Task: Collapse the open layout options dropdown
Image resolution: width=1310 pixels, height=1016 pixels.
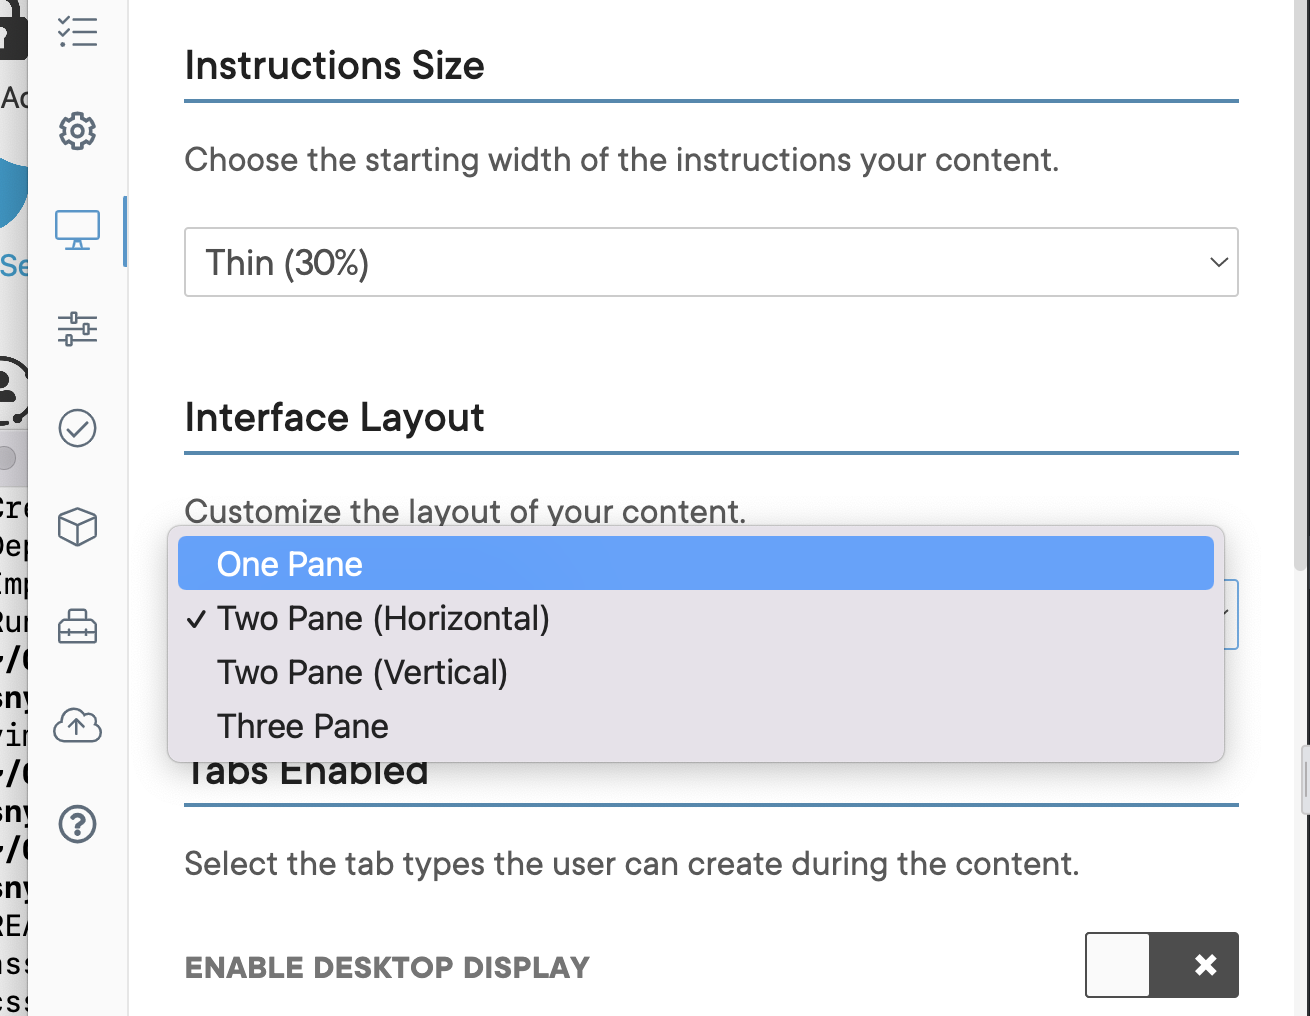Action: [1230, 615]
